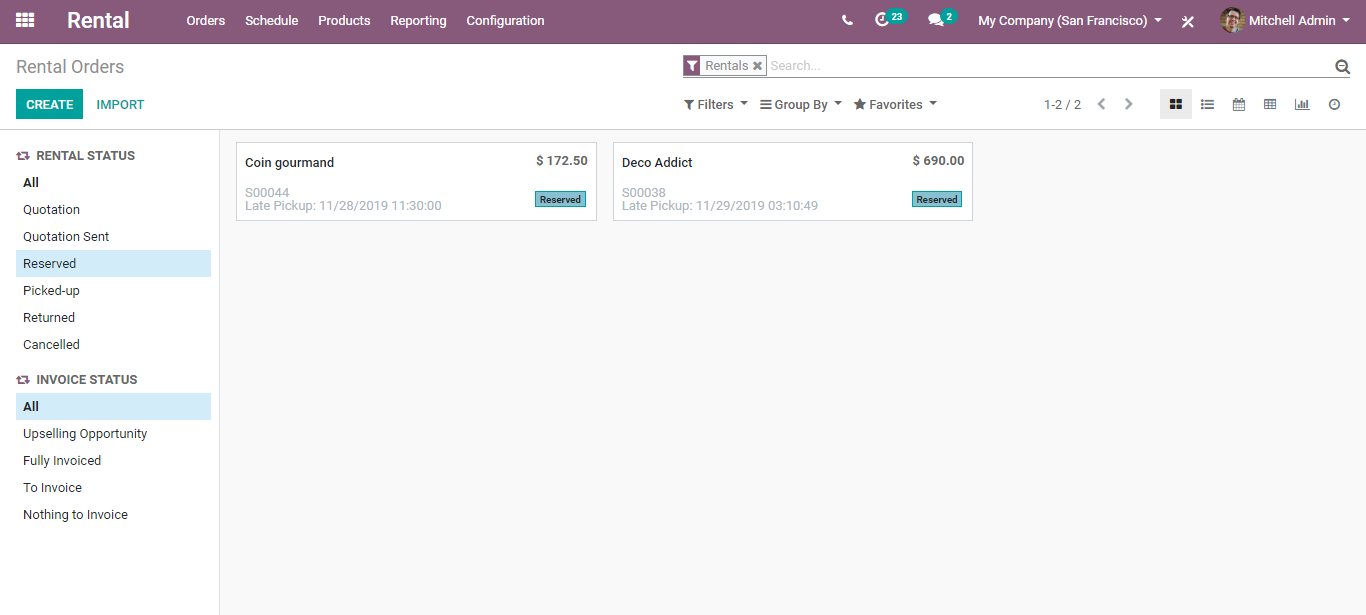Filter by Upselling Opportunity

click(x=113, y=434)
